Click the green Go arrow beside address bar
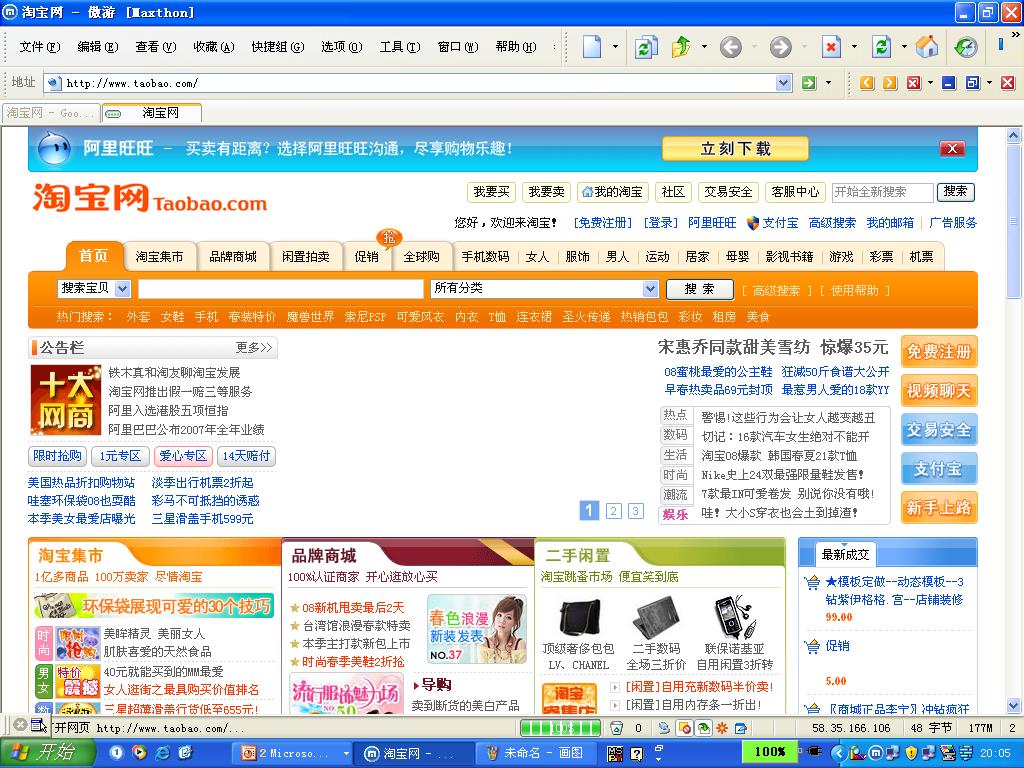 tap(808, 83)
